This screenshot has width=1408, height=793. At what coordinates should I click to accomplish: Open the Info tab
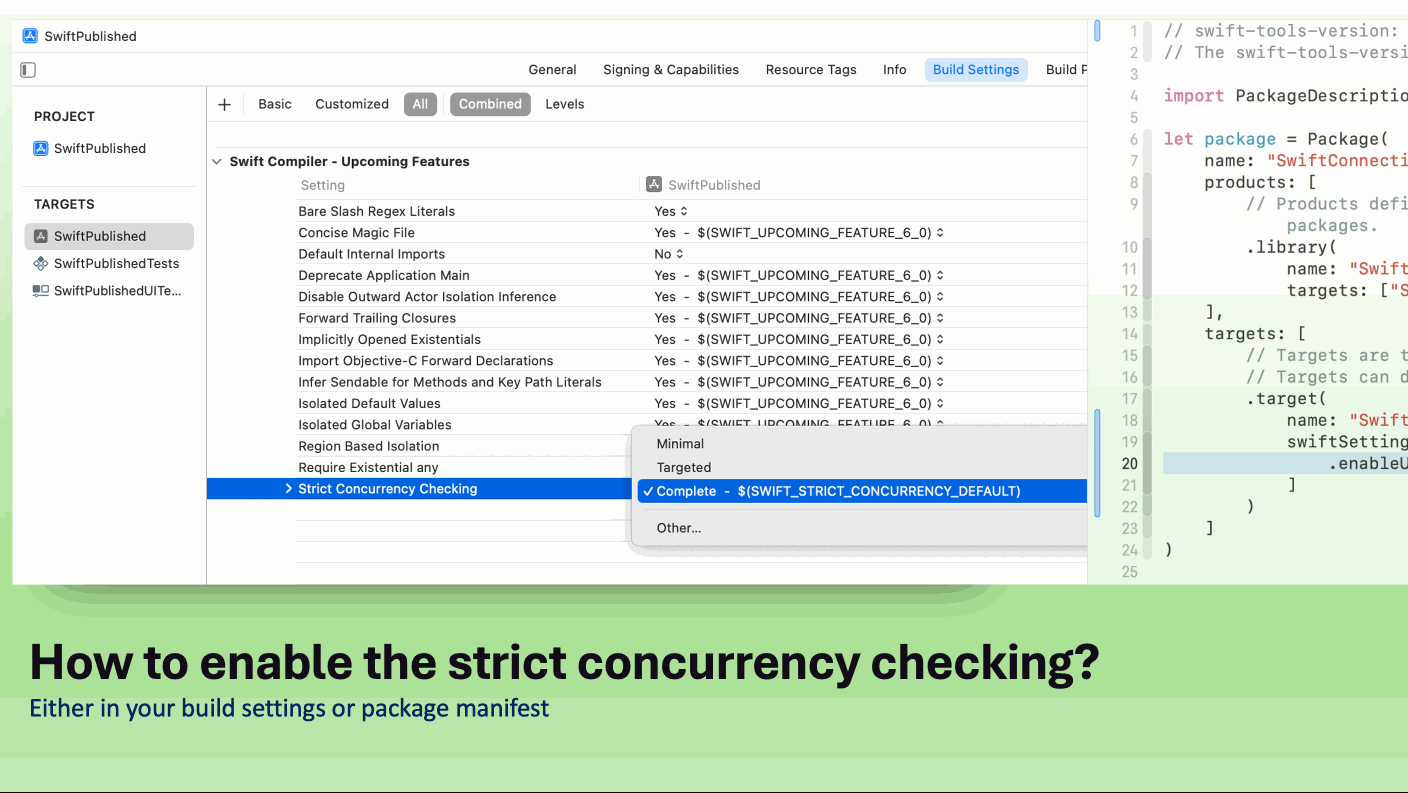pos(895,70)
